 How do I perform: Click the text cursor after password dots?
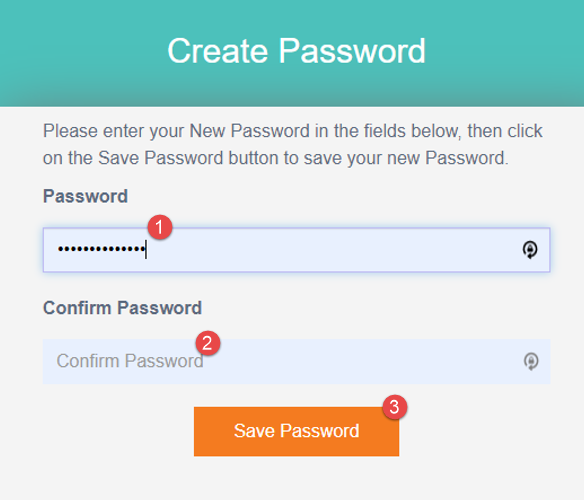click(x=146, y=249)
